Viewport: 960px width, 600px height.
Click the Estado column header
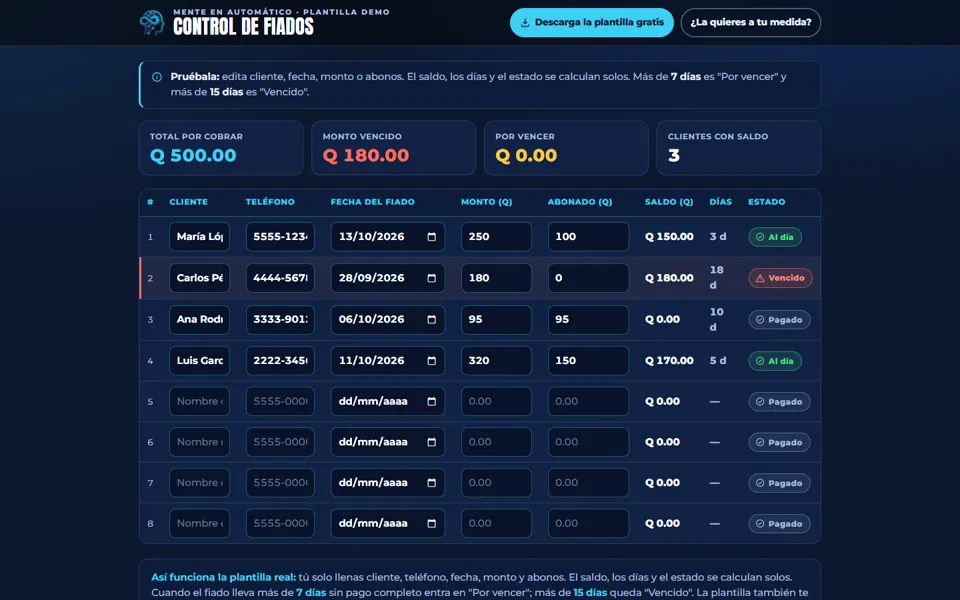(767, 202)
